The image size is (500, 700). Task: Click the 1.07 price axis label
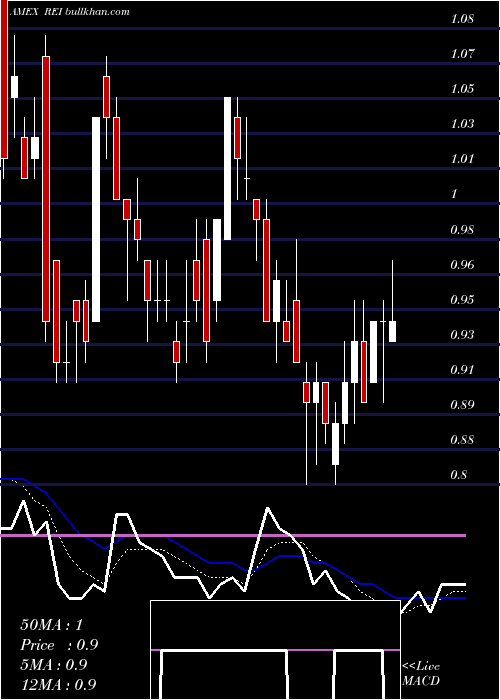pos(462,54)
